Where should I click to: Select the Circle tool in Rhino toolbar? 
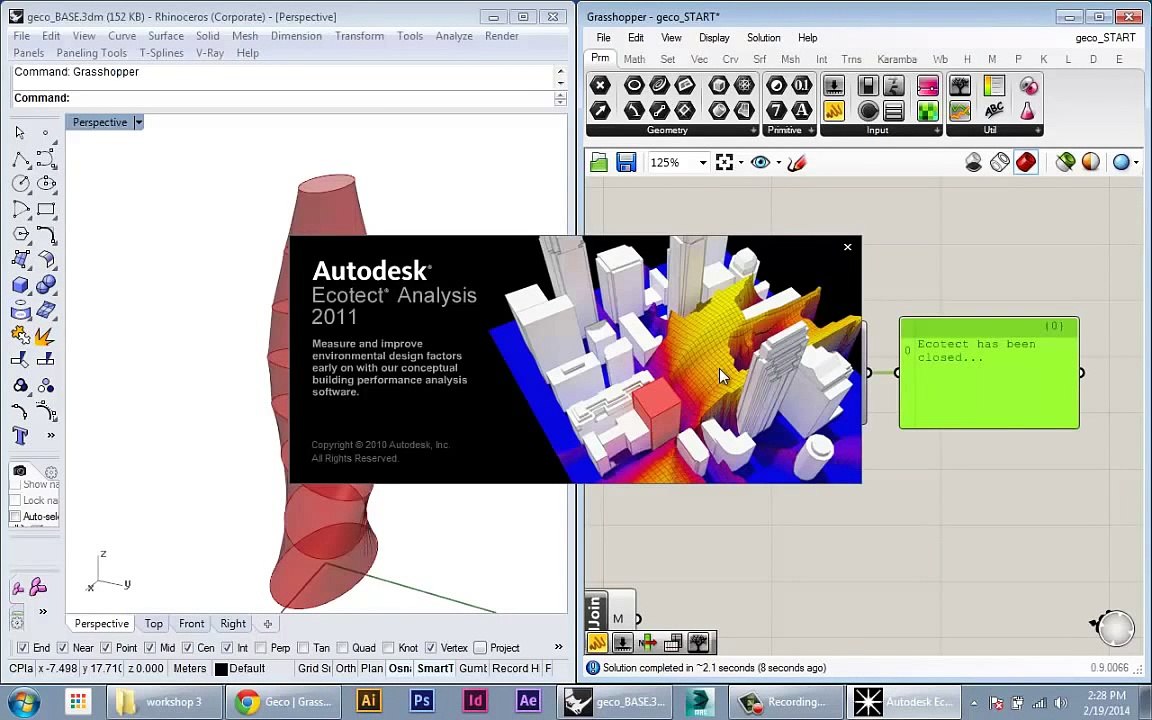click(21, 184)
